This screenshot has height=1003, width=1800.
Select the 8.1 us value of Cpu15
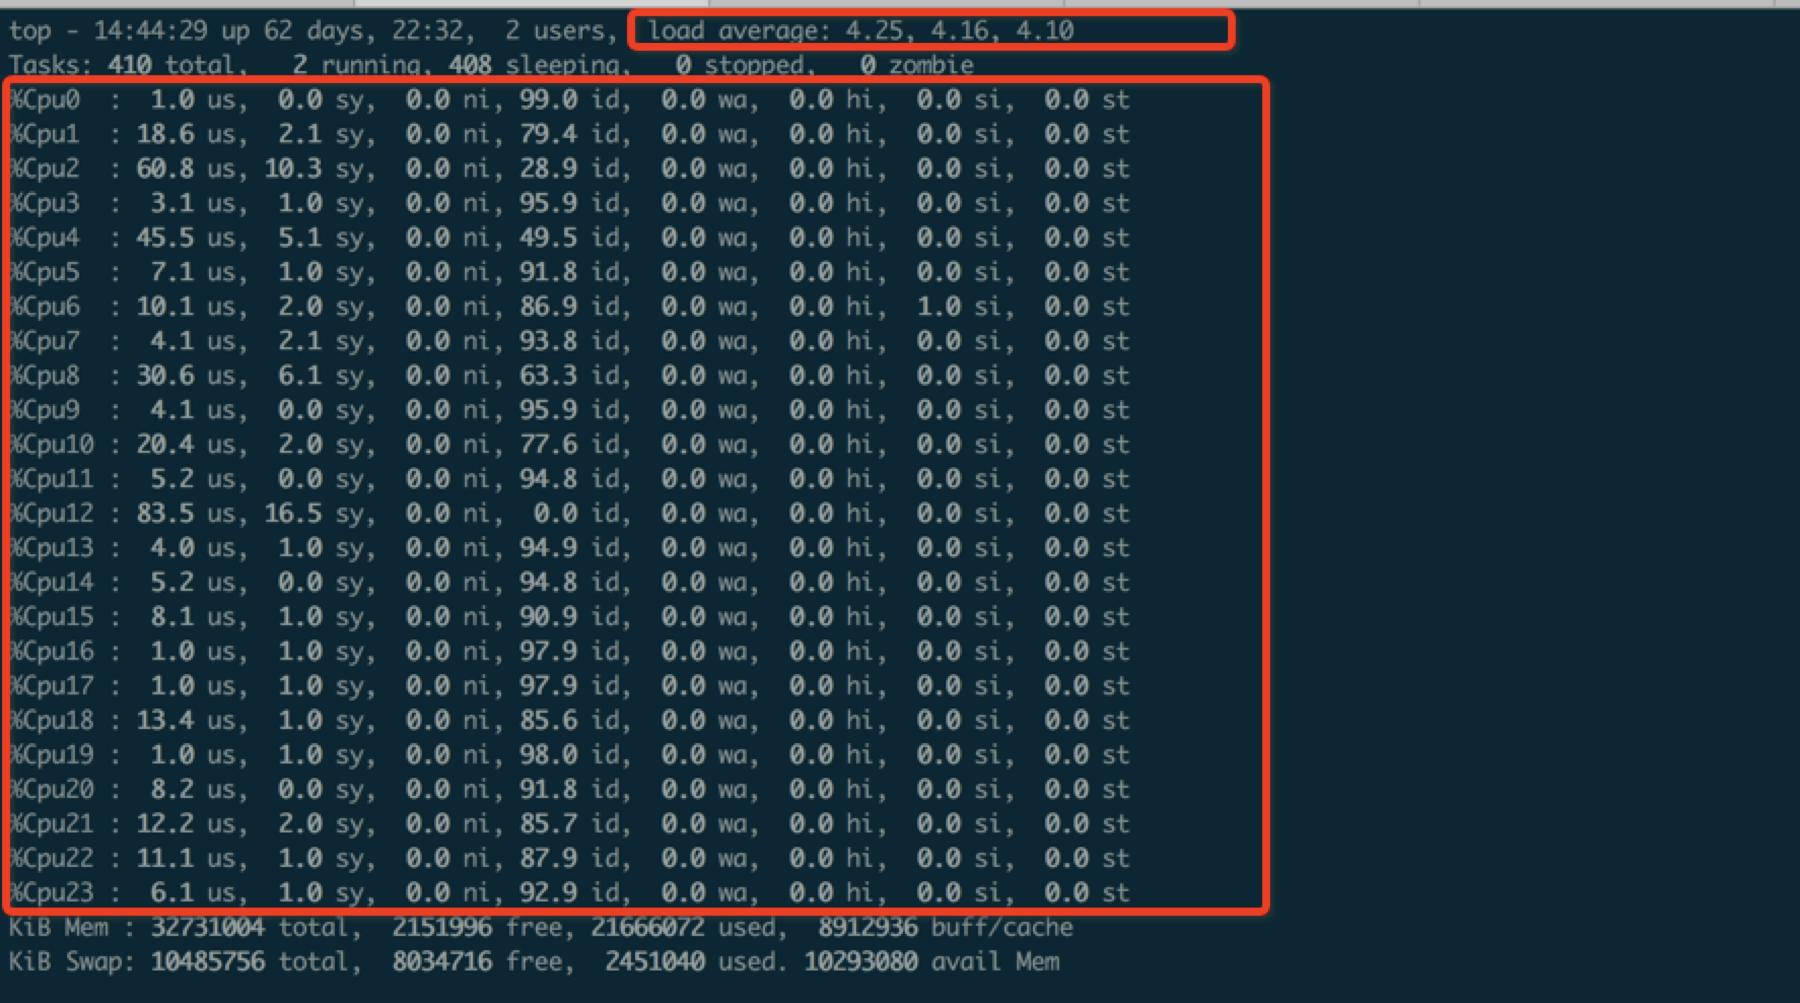point(172,617)
